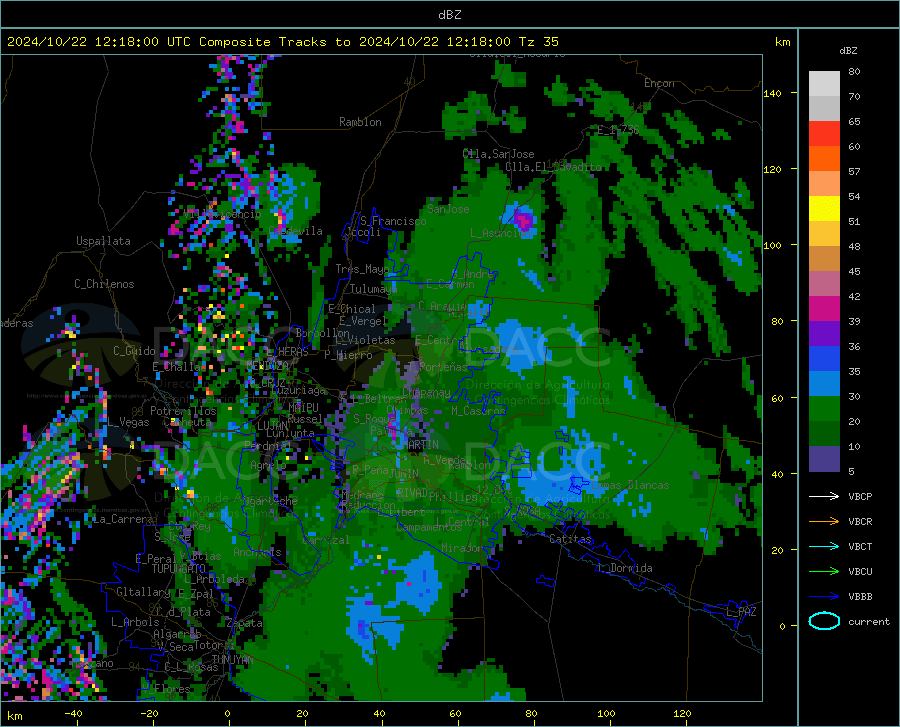Click the 100 km x-axis tick label
900x727 pixels.
click(x=606, y=713)
